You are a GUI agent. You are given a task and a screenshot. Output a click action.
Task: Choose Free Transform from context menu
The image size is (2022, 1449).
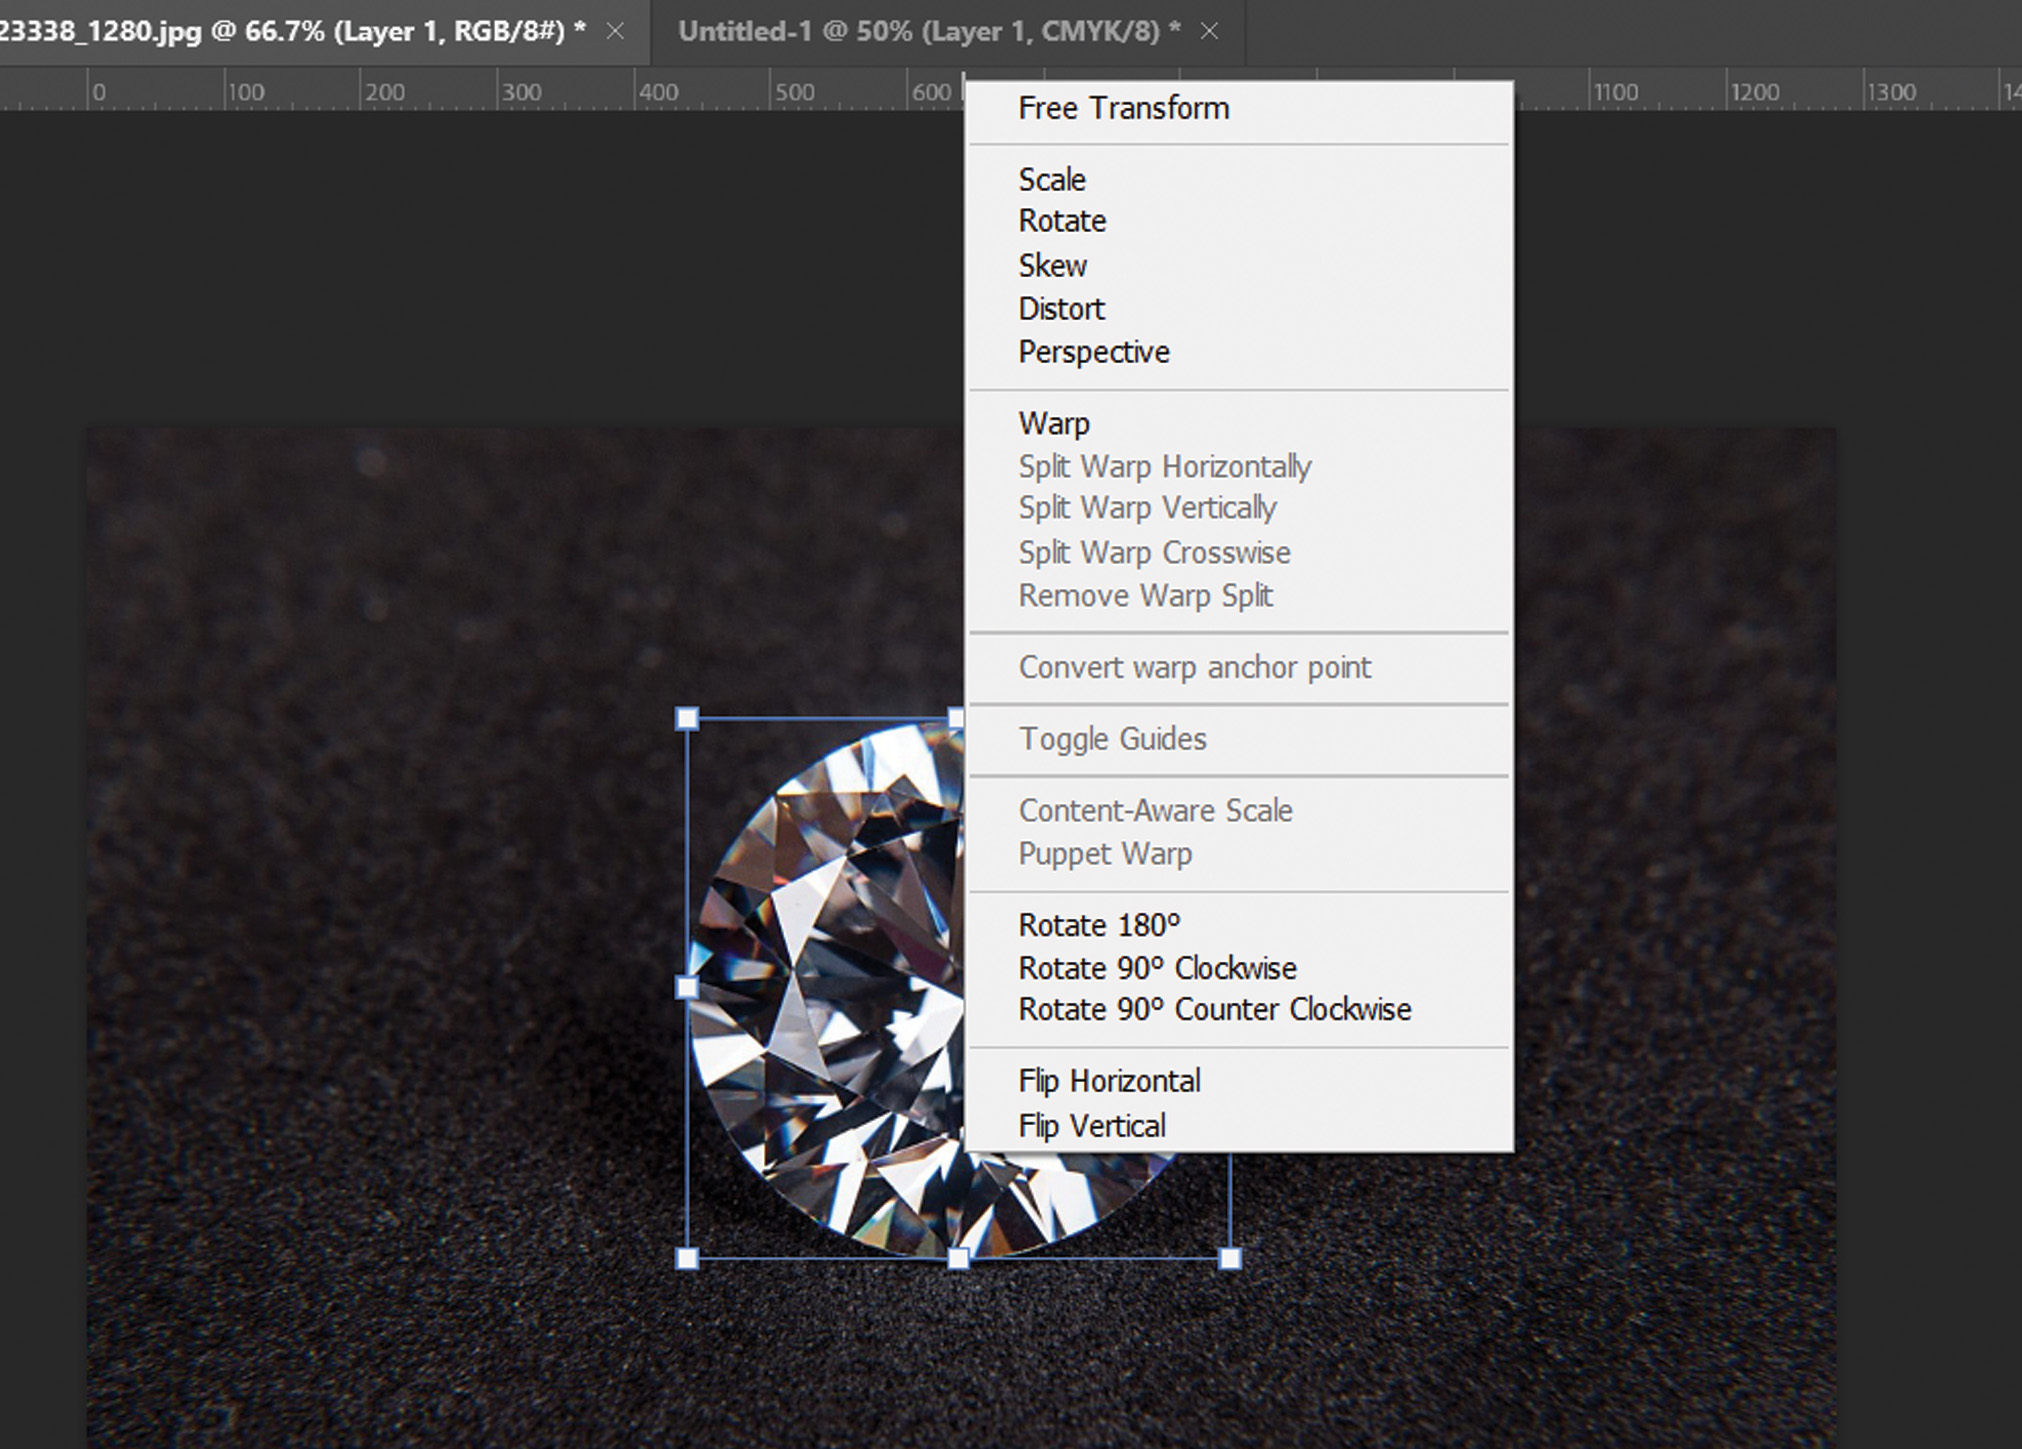pyautogui.click(x=1123, y=108)
